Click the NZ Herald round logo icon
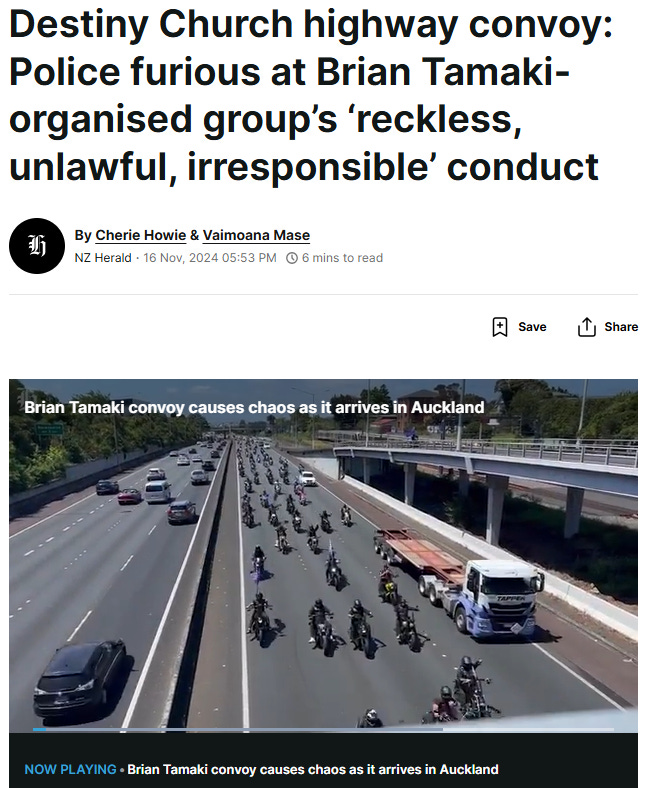The height and width of the screenshot is (788, 645). click(x=37, y=246)
